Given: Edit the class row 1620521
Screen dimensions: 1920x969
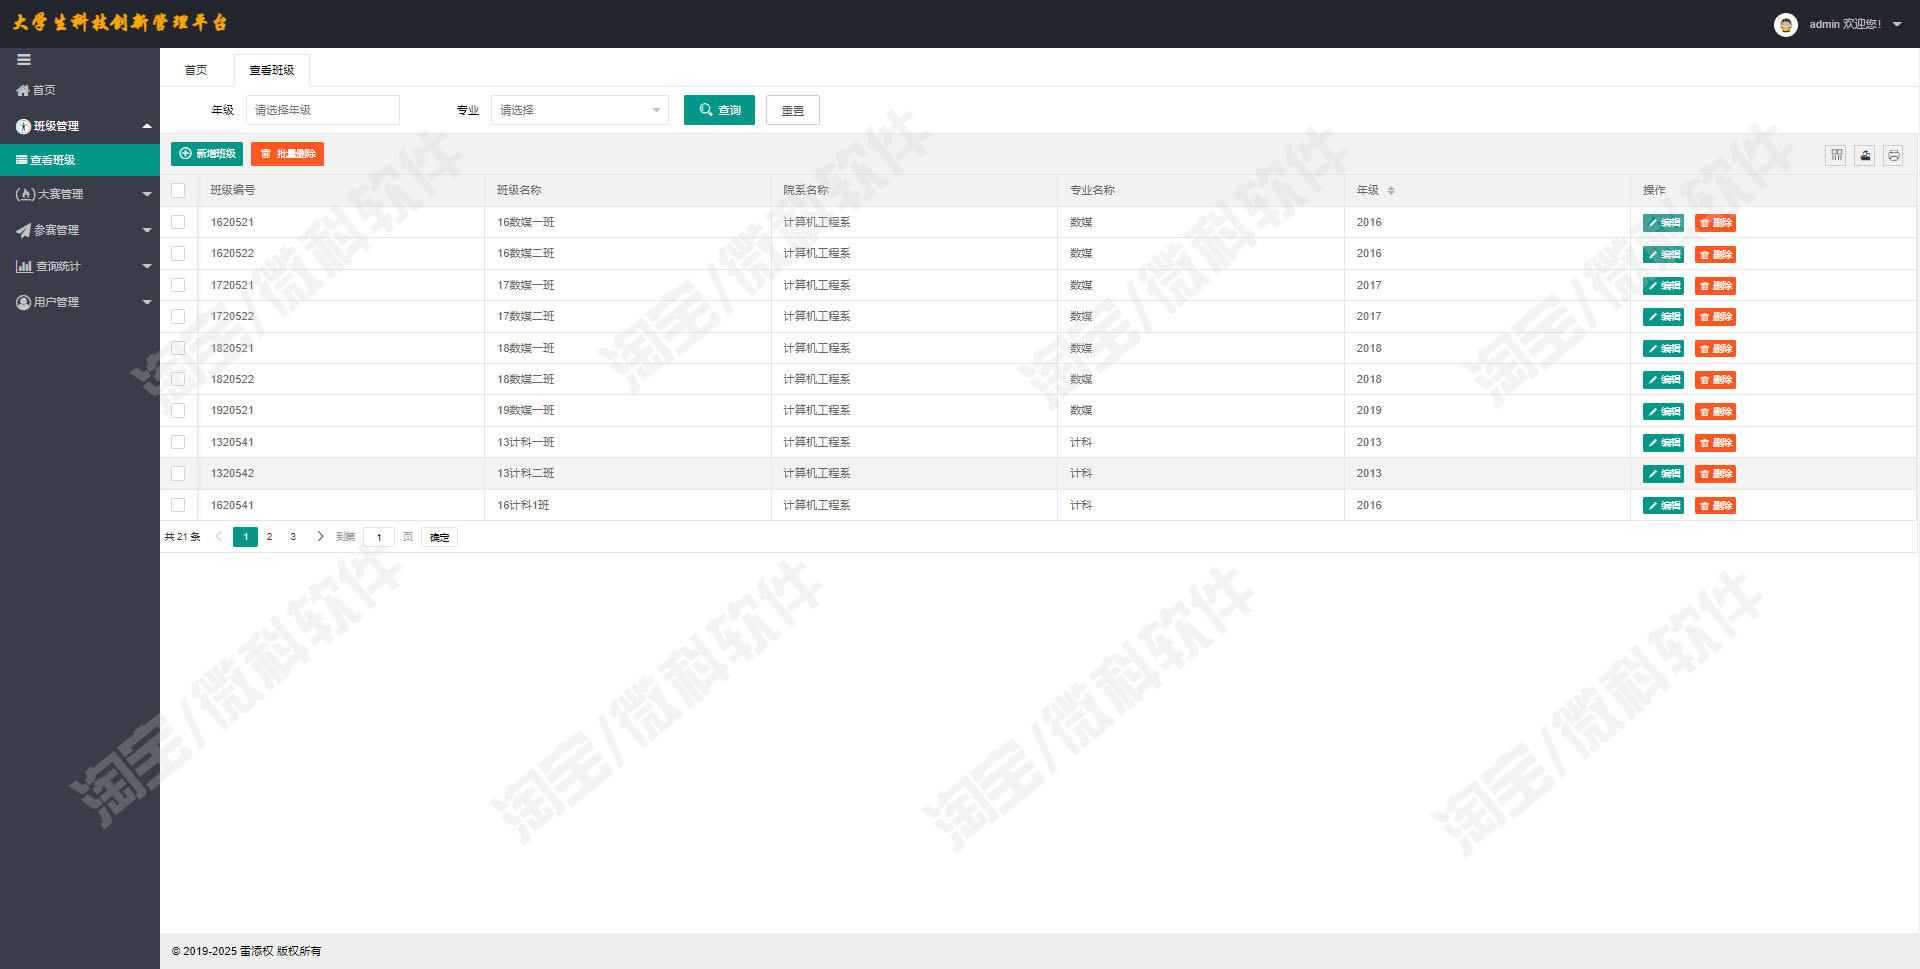Looking at the screenshot, I should pyautogui.click(x=1663, y=223).
